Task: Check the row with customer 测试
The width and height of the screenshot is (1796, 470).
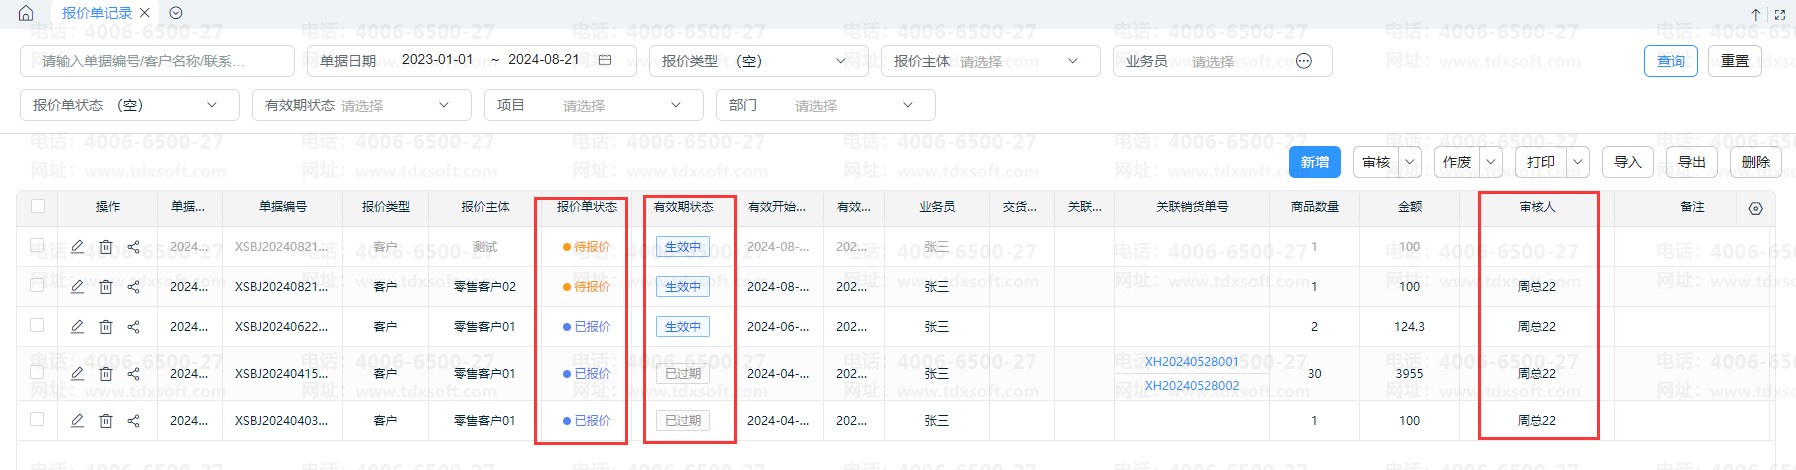Action: point(37,245)
